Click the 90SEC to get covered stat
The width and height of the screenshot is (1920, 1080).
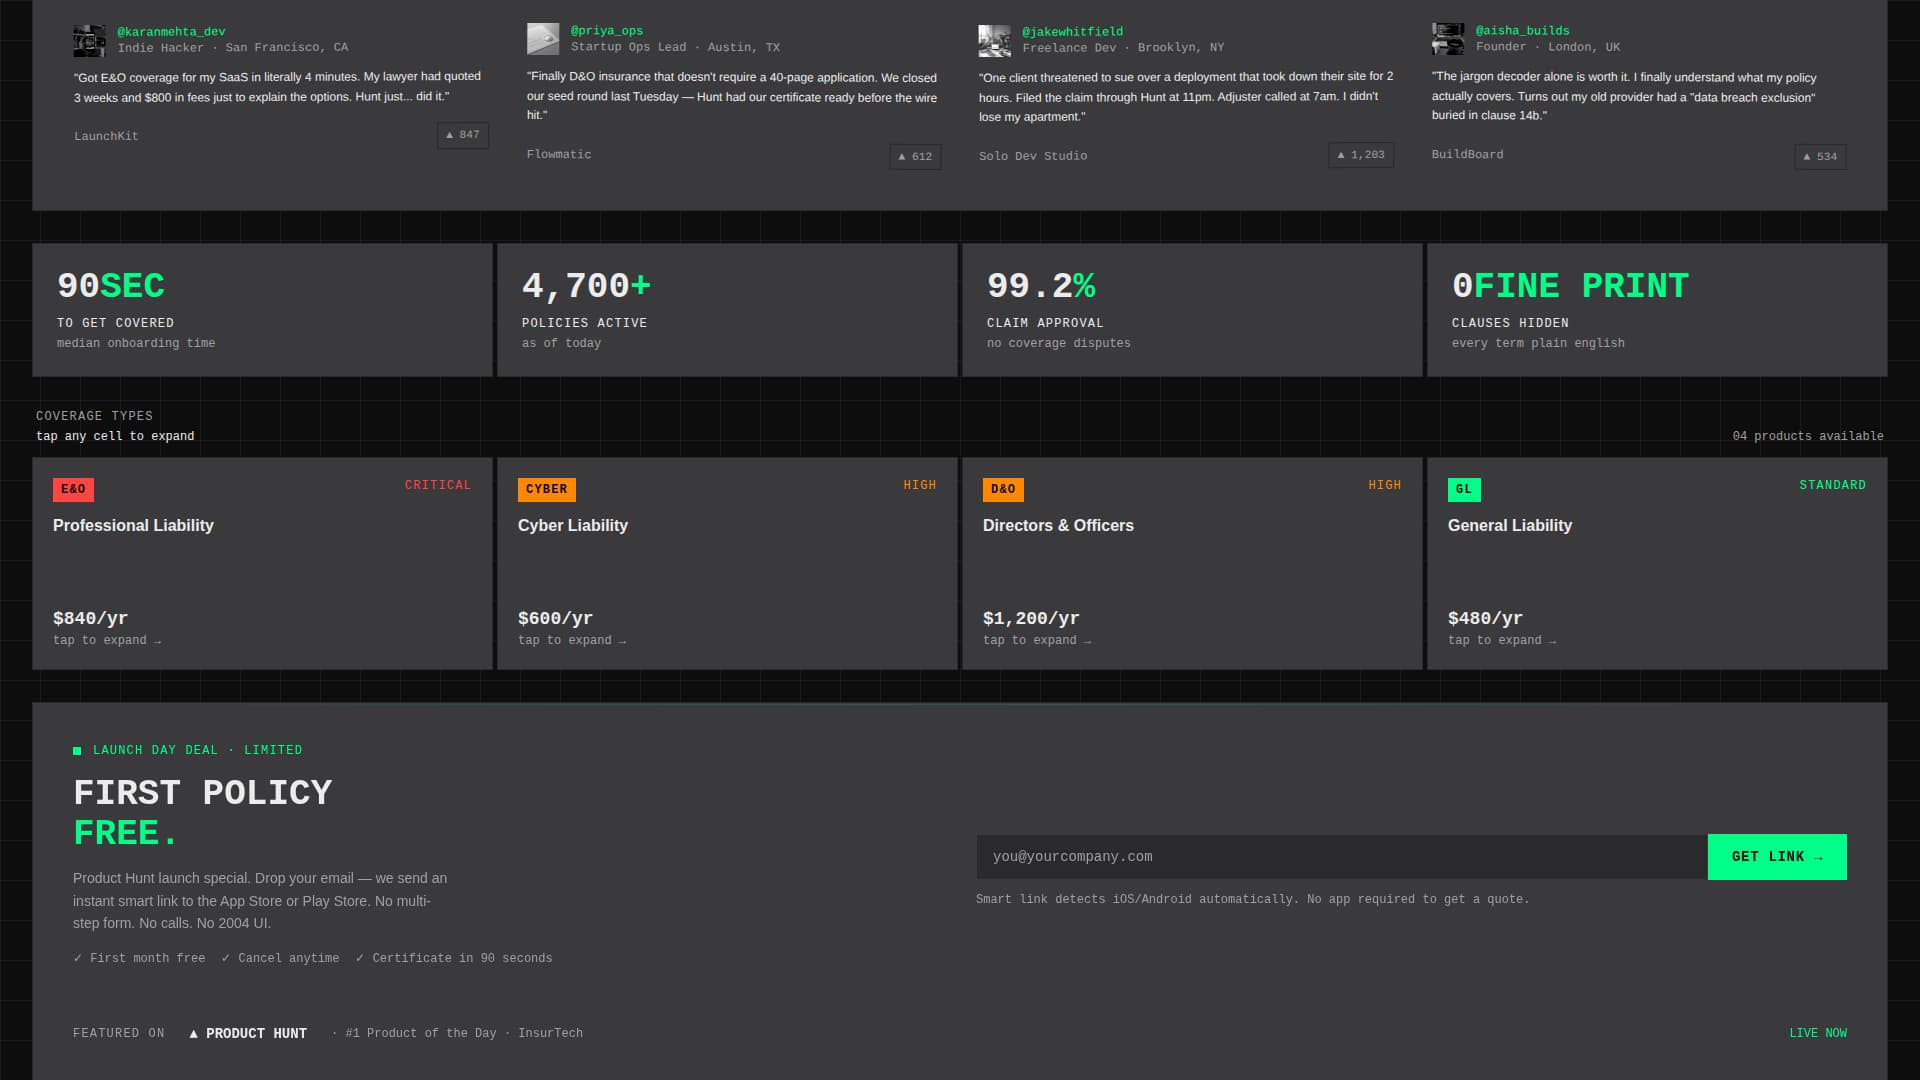[x=262, y=310]
